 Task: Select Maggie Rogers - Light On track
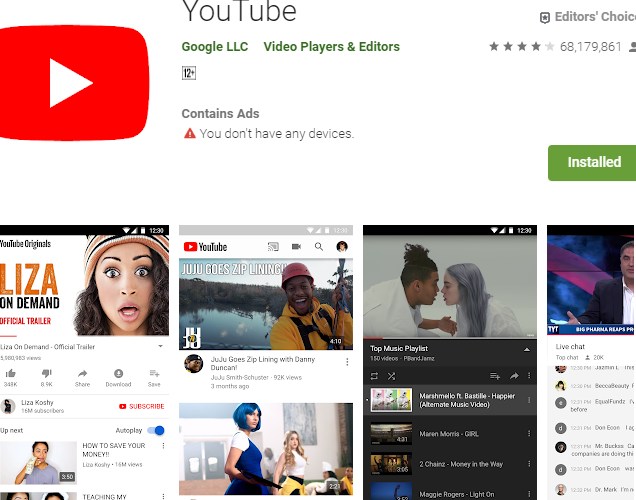450,492
